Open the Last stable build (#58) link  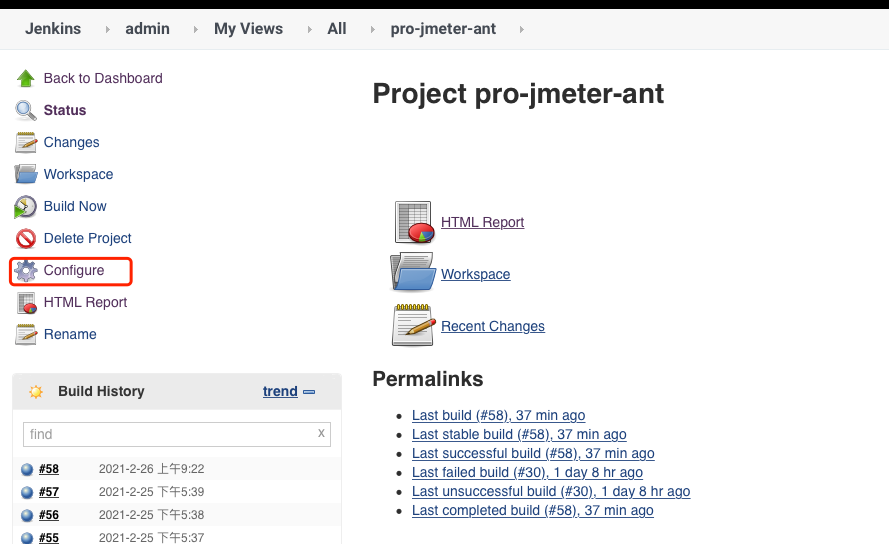pyautogui.click(x=519, y=434)
